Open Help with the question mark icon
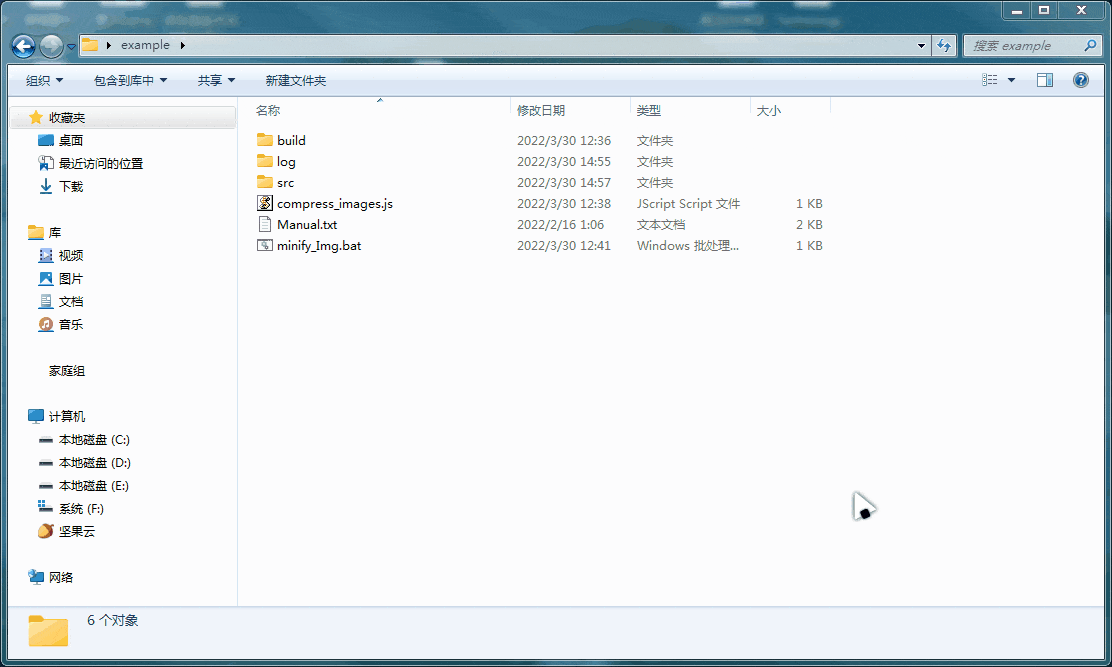Viewport: 1112px width, 667px height. 1081,80
